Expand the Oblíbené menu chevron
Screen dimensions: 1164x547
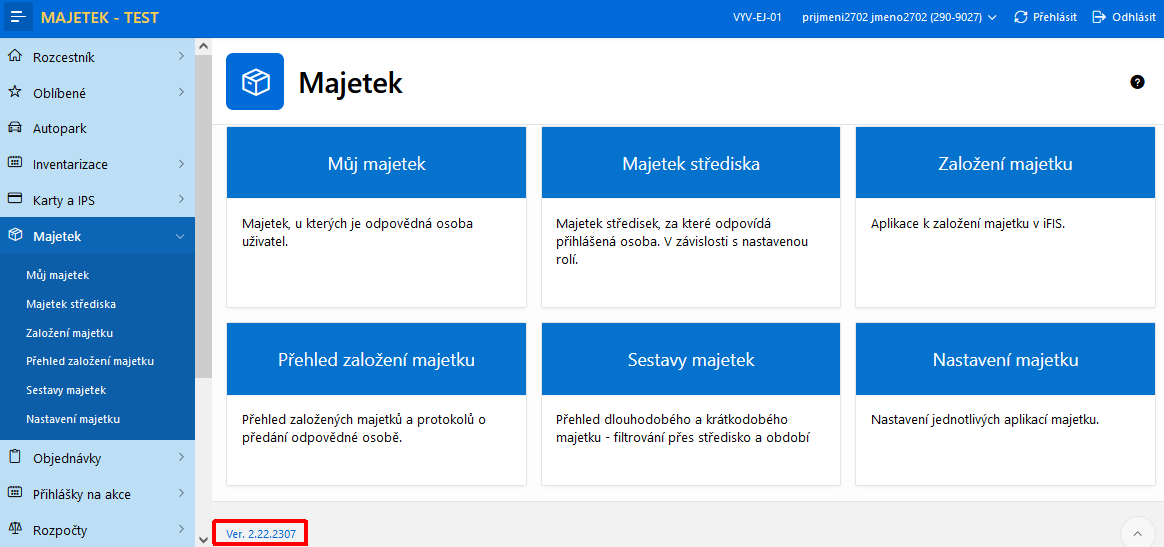coord(181,92)
